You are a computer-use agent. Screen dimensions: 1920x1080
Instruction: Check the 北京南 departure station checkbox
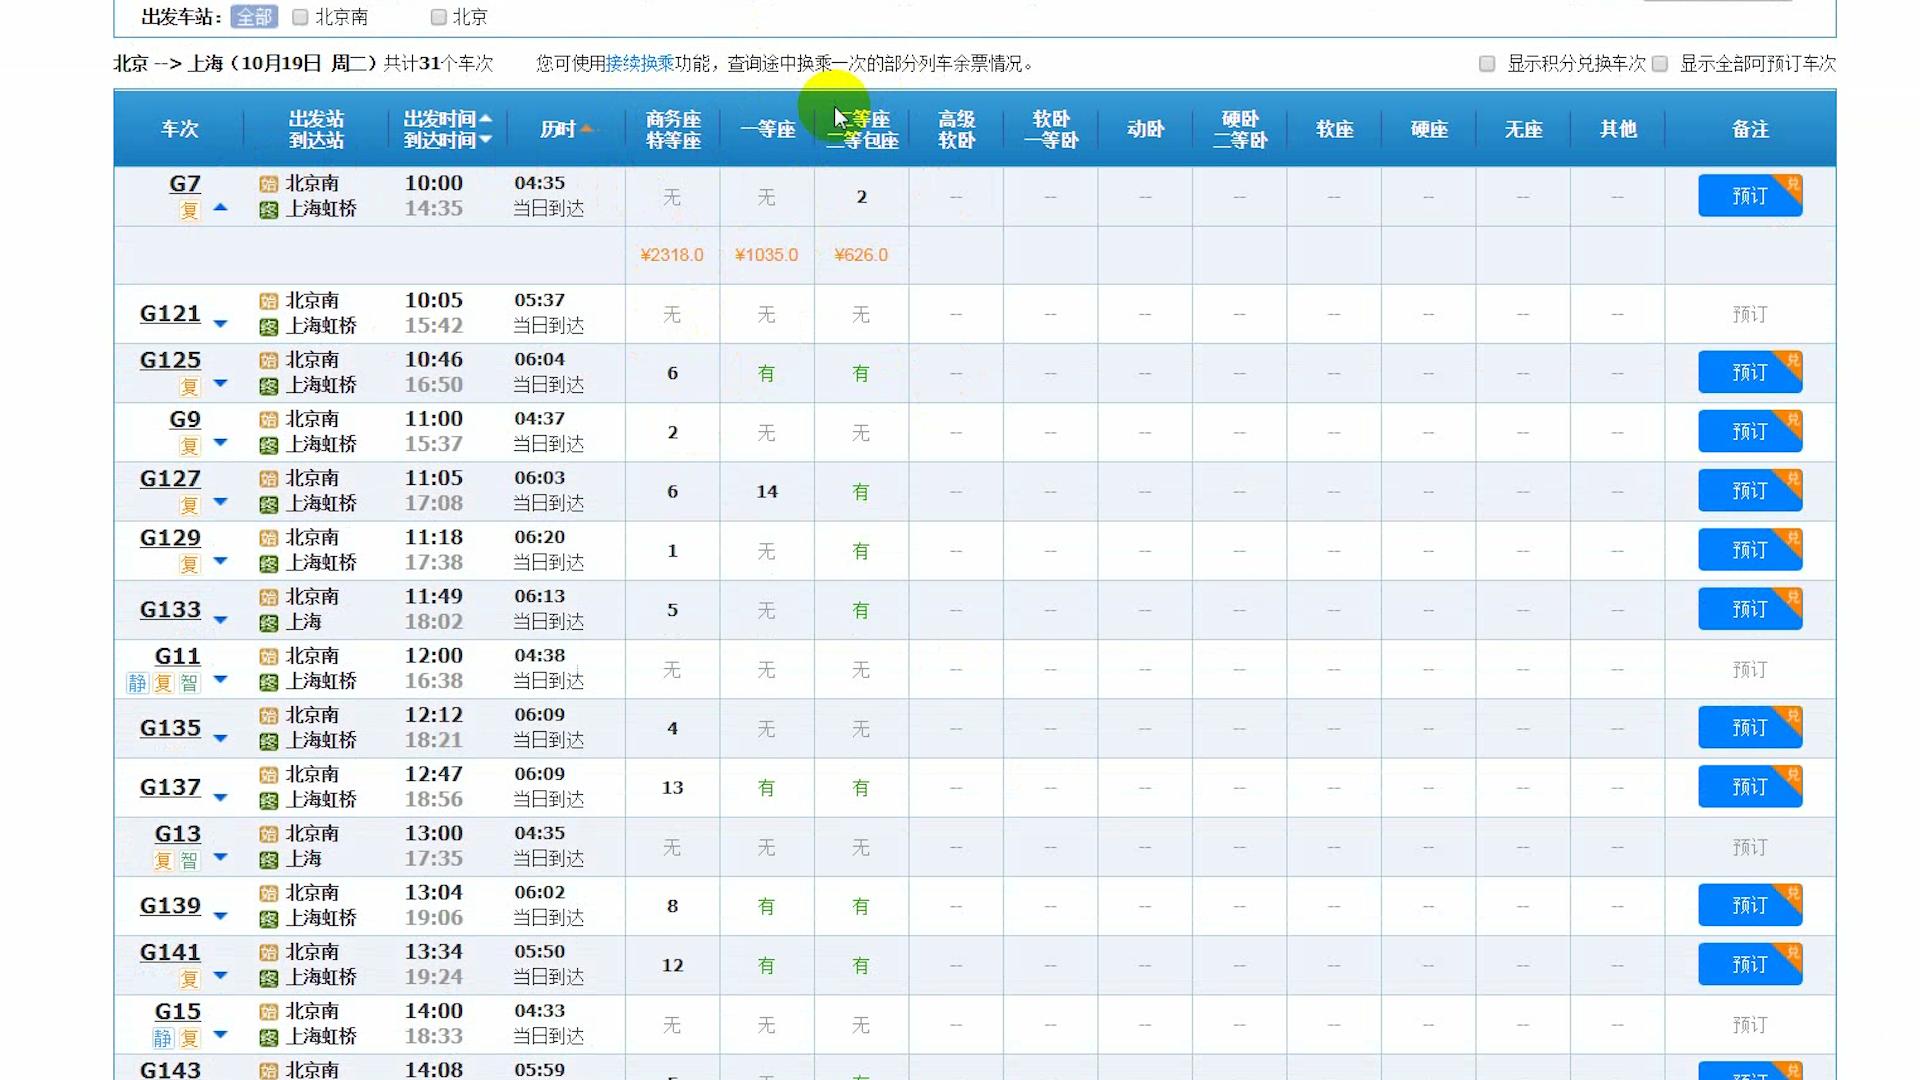(x=299, y=16)
